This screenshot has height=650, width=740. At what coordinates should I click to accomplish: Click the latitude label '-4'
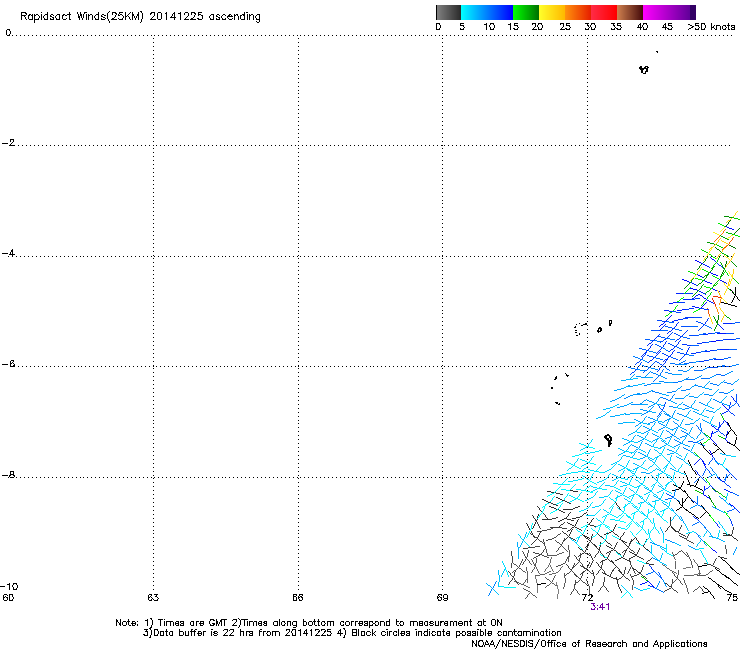pyautogui.click(x=8, y=253)
